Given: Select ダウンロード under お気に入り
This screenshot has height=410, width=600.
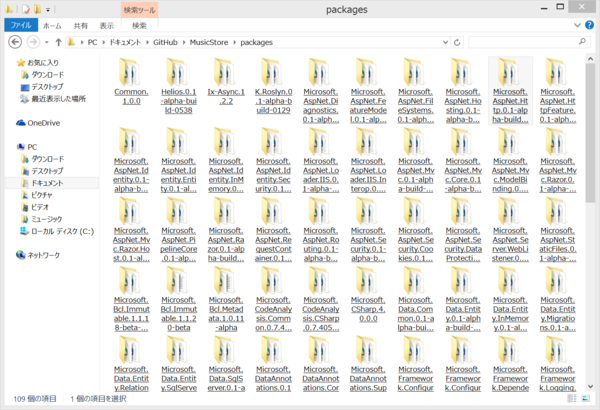Looking at the screenshot, I should tap(43, 75).
